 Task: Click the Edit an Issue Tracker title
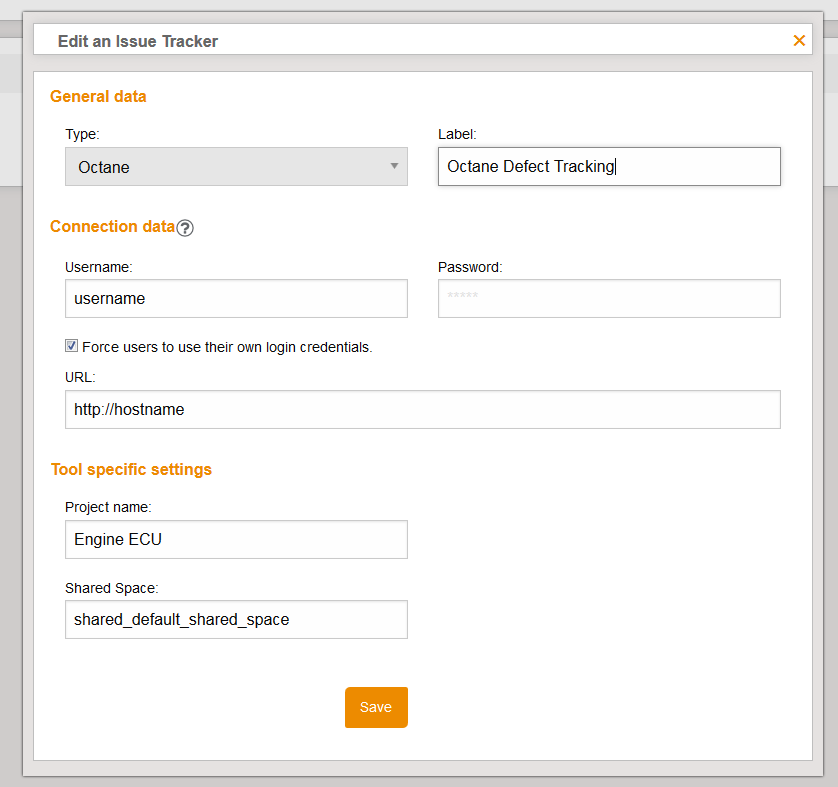pos(138,41)
